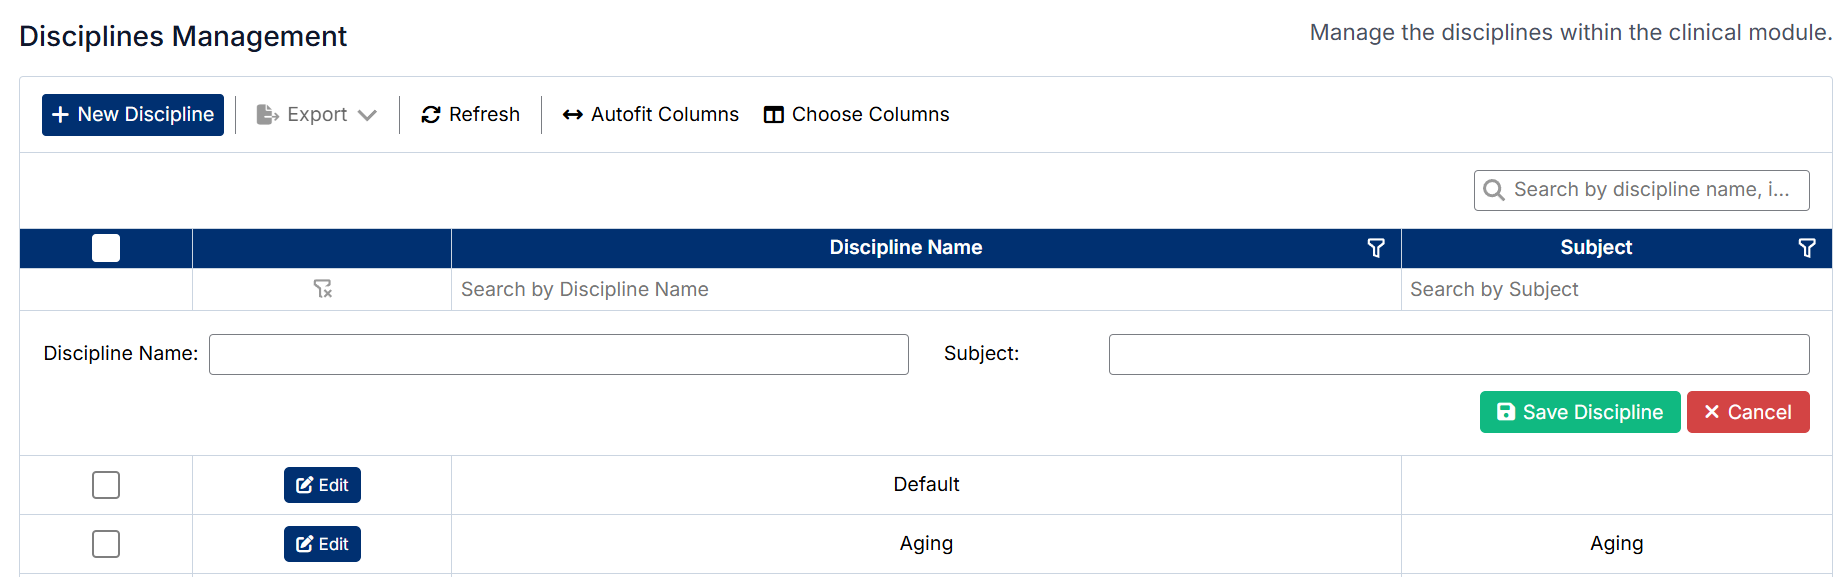Click the Subject form input field
Image resolution: width=1847 pixels, height=577 pixels.
tap(1458, 355)
